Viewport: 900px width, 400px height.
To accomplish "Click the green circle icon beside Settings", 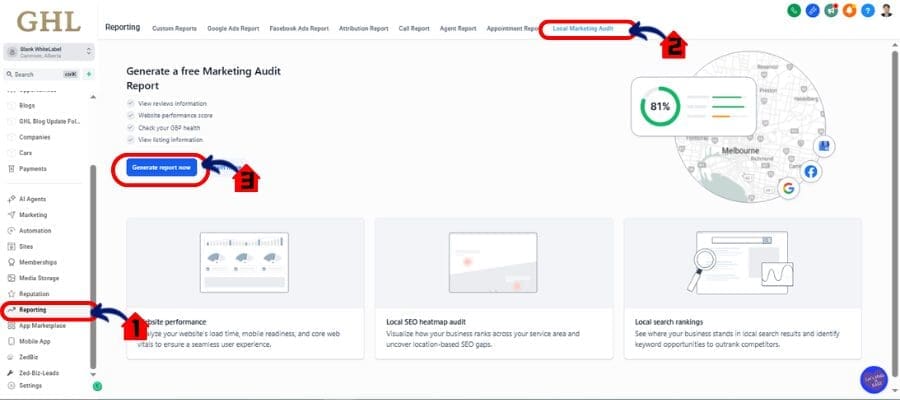I will [98, 386].
